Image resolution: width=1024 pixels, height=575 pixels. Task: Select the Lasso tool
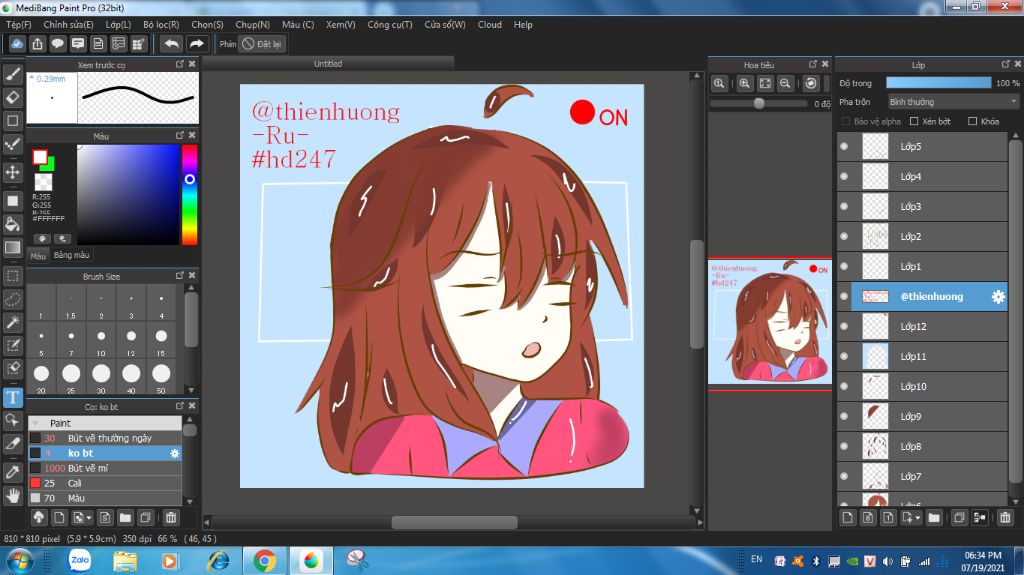pos(12,299)
